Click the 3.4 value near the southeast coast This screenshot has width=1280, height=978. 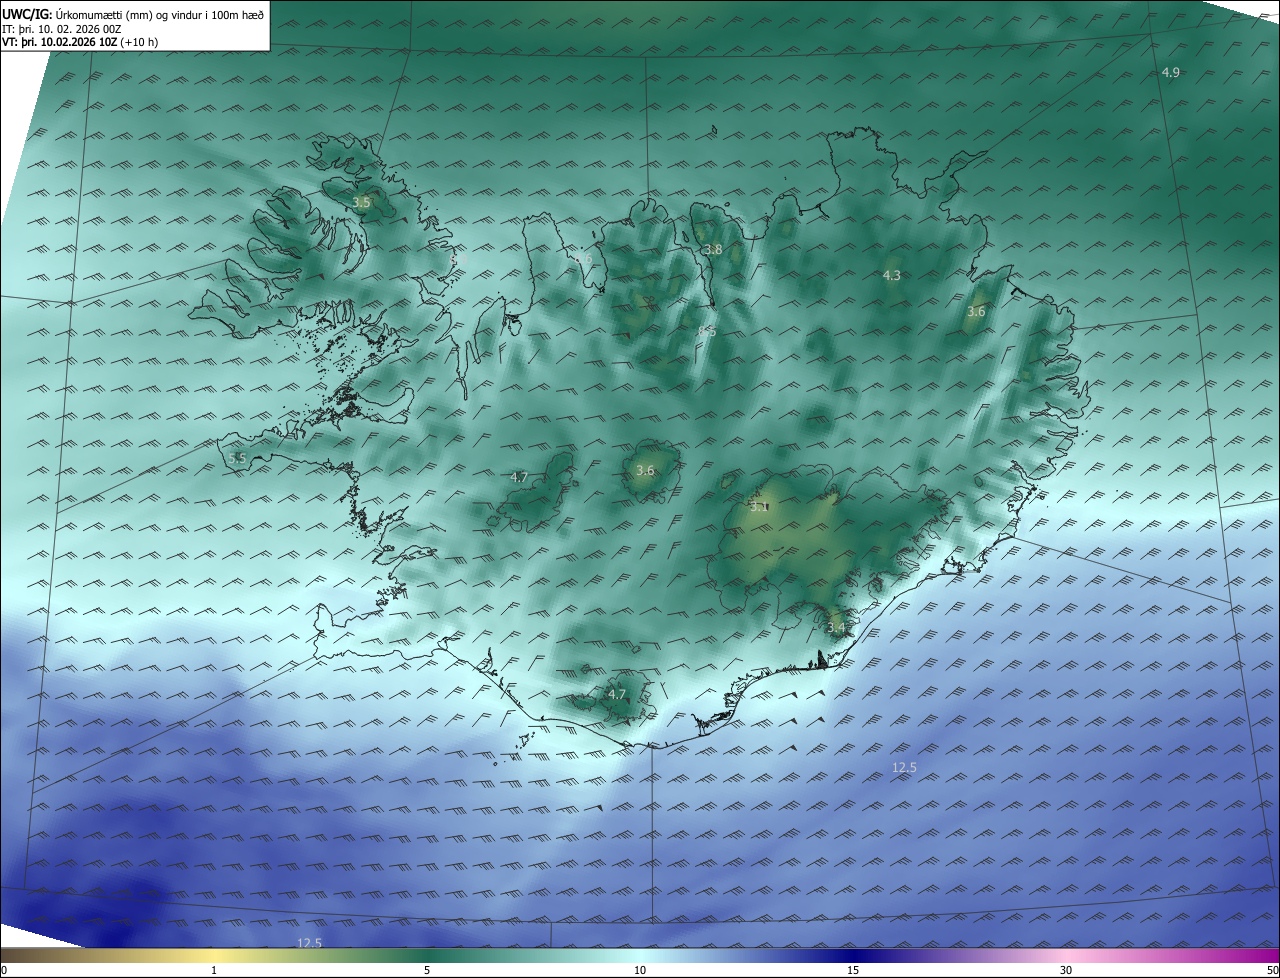[x=836, y=628]
